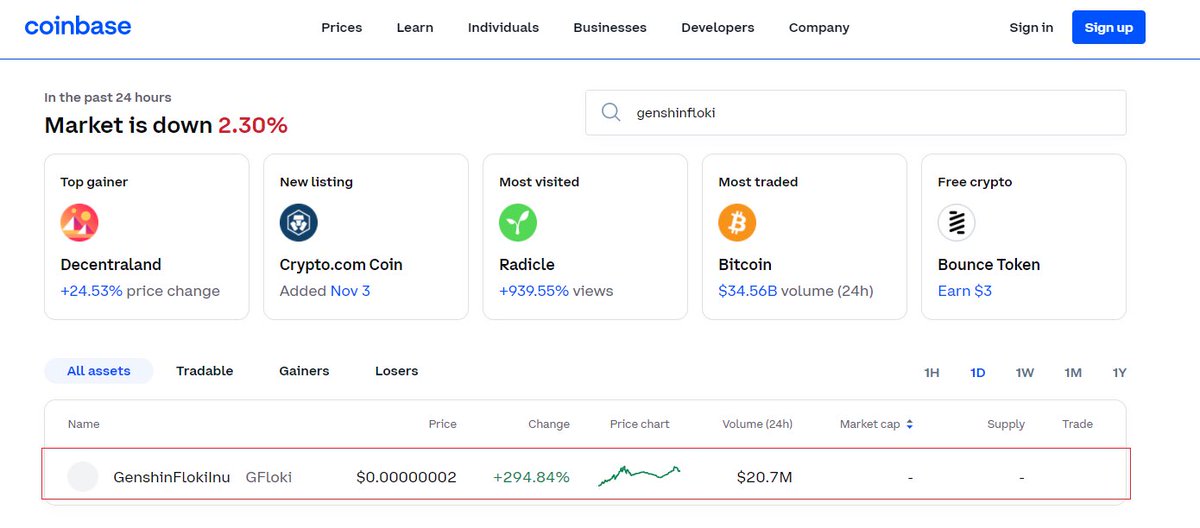This screenshot has width=1200, height=528.
Task: Switch to 1Y time range
Action: (x=1120, y=373)
